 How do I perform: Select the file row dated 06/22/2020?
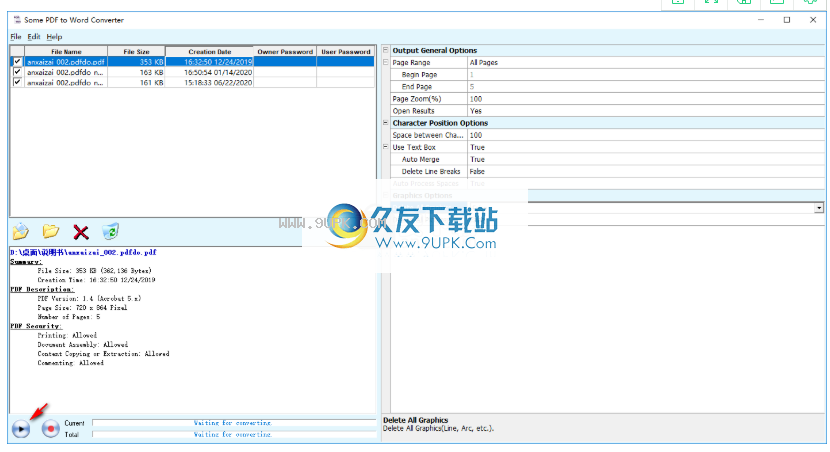click(193, 83)
